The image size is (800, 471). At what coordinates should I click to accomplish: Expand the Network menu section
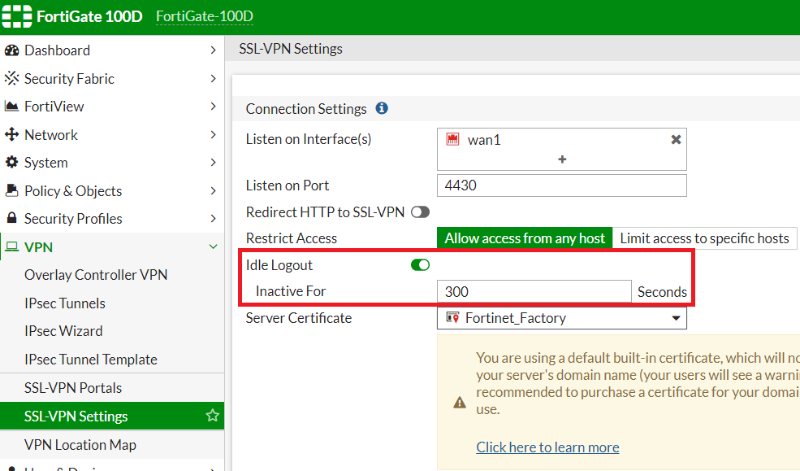[212, 134]
